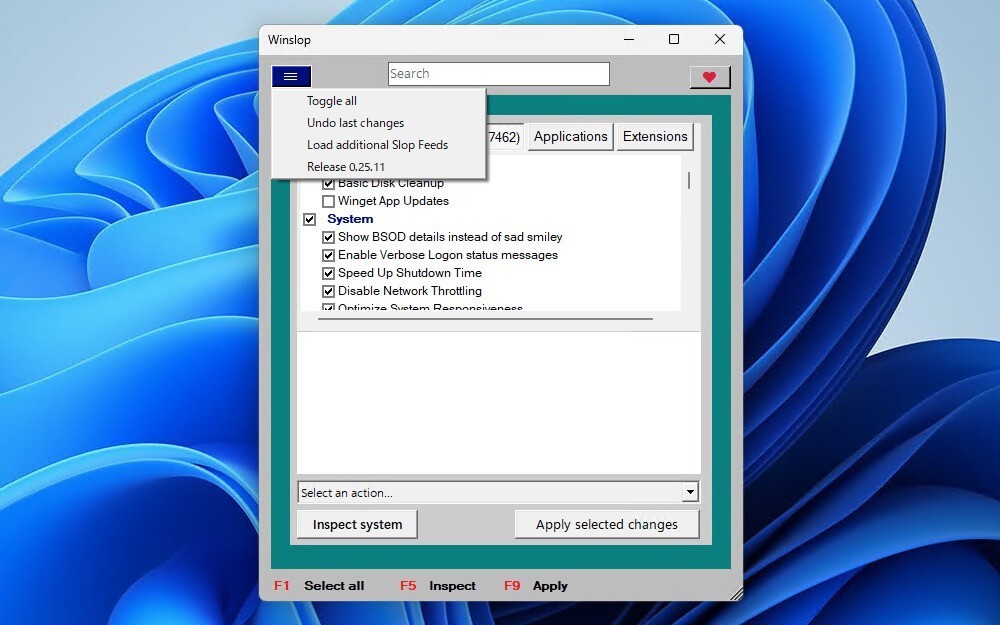Minimize the Winslop window
This screenshot has height=625, width=1000.
(629, 40)
